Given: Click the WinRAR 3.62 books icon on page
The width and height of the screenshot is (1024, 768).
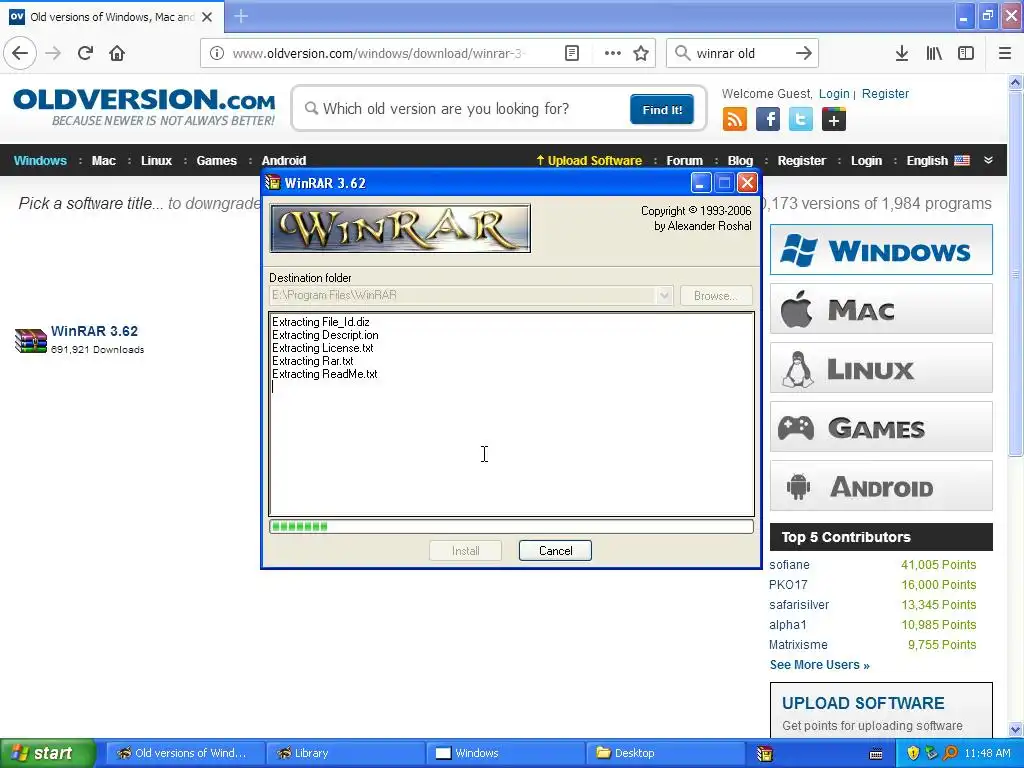Looking at the screenshot, I should (x=31, y=340).
